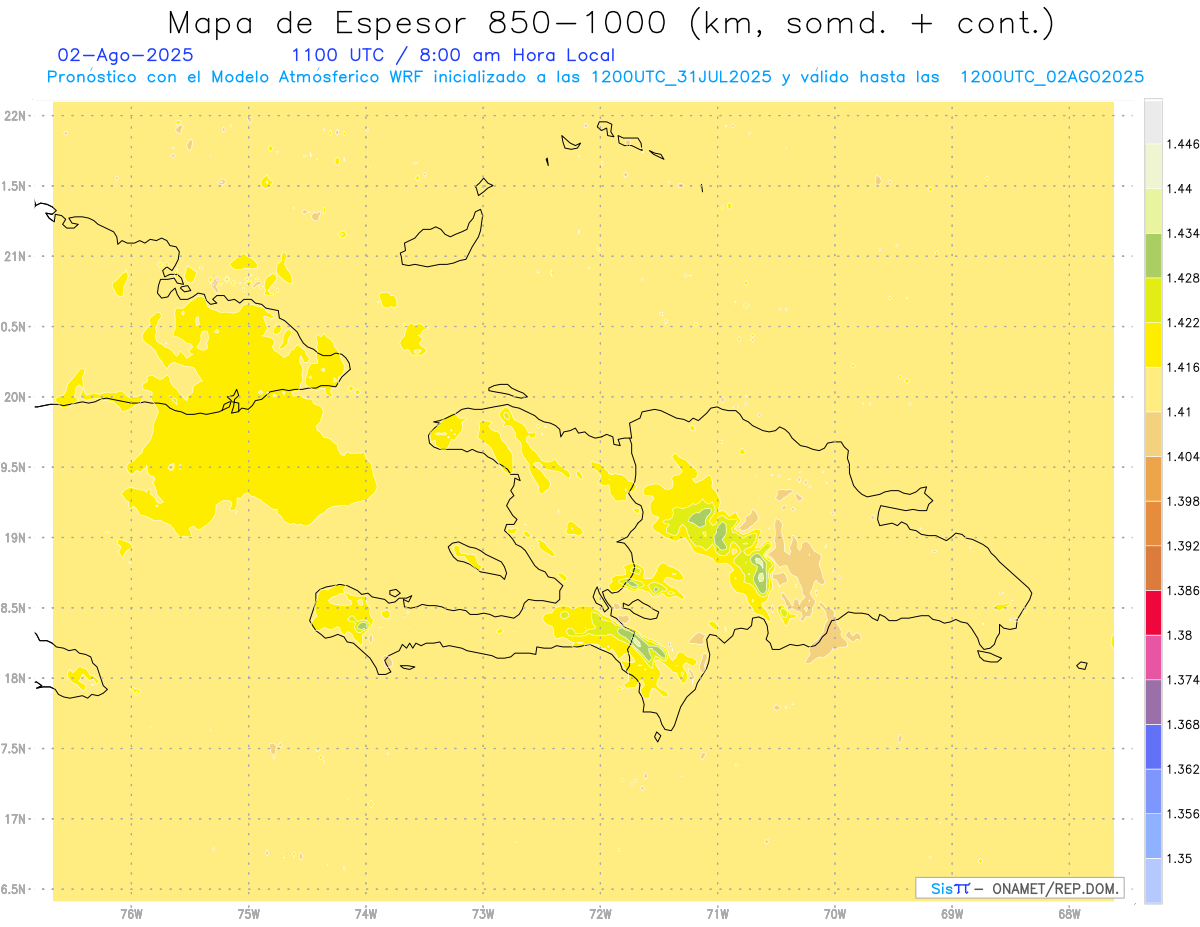Select the legend value '1.434'

[1182, 233]
